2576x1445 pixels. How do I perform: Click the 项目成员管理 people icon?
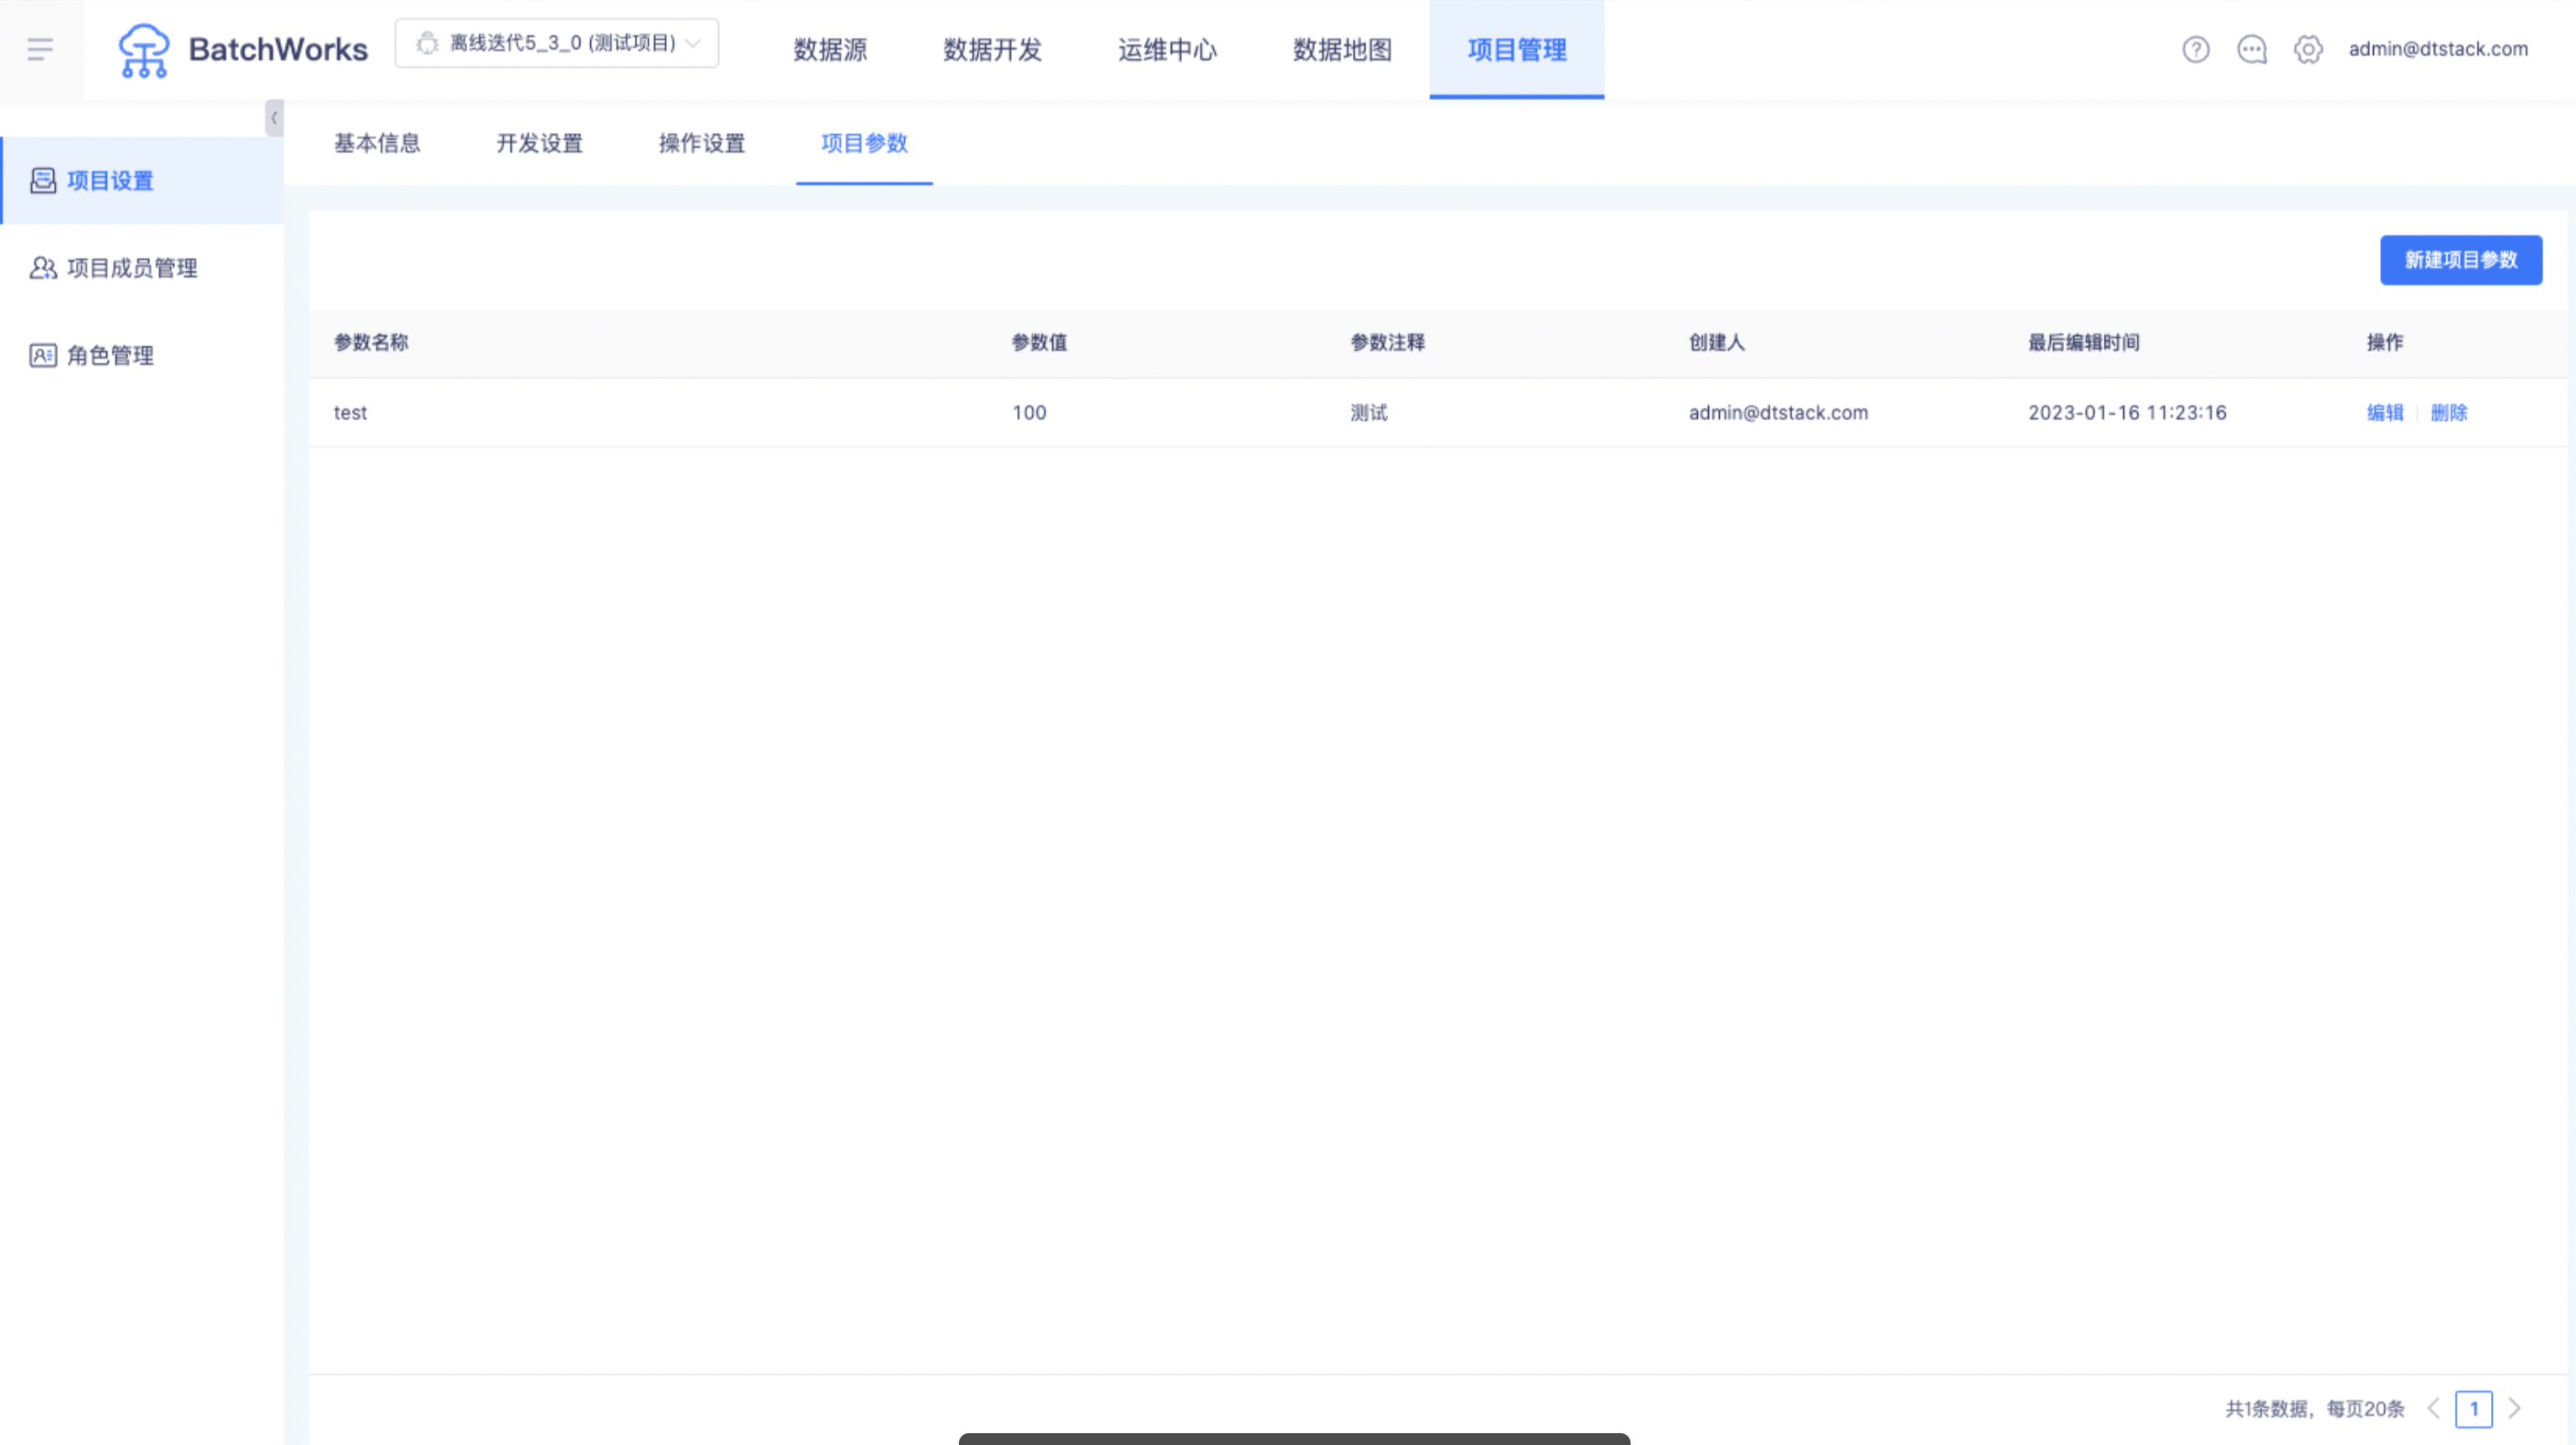(43, 268)
